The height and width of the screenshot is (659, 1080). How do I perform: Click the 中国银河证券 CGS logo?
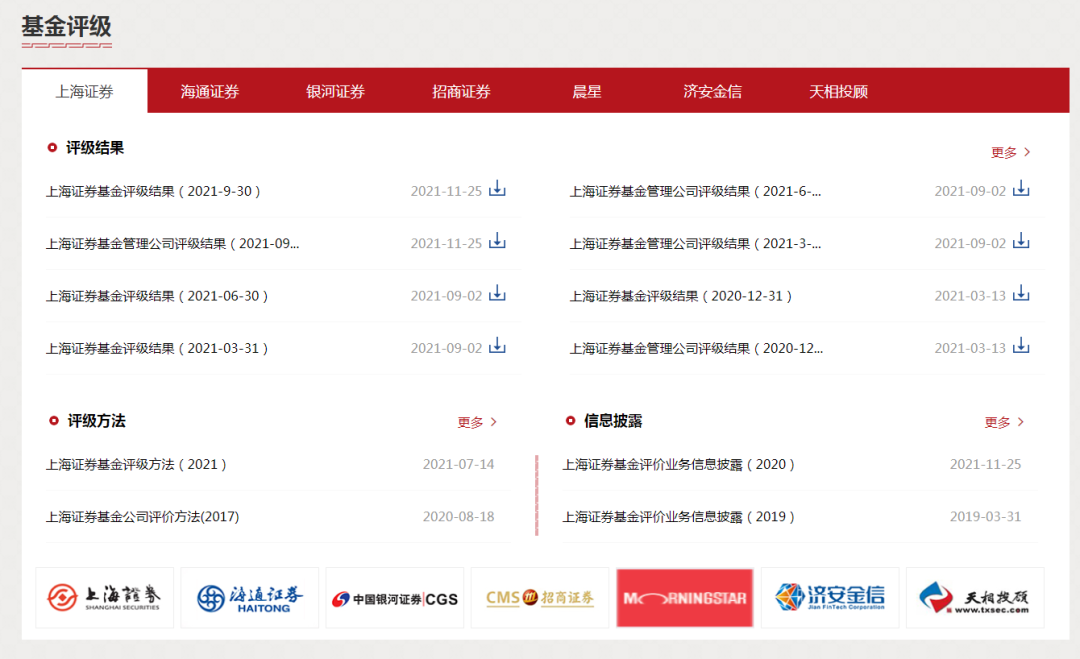pos(395,598)
